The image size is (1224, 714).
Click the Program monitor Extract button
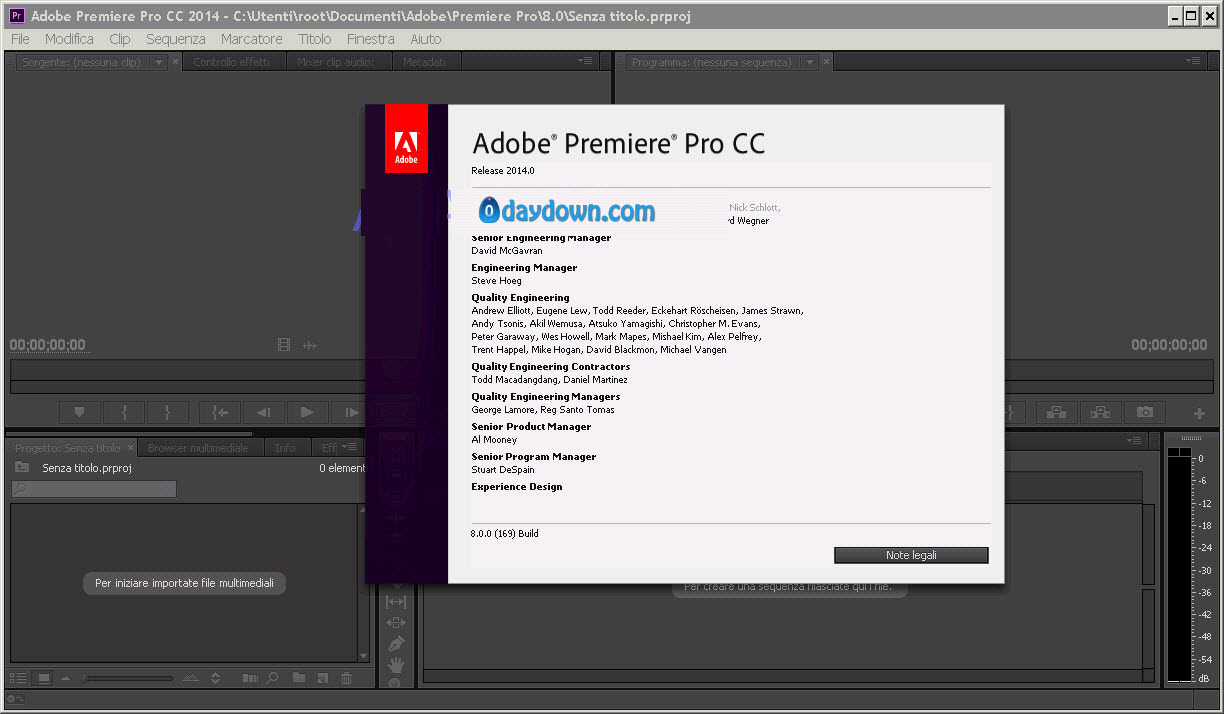[1100, 412]
